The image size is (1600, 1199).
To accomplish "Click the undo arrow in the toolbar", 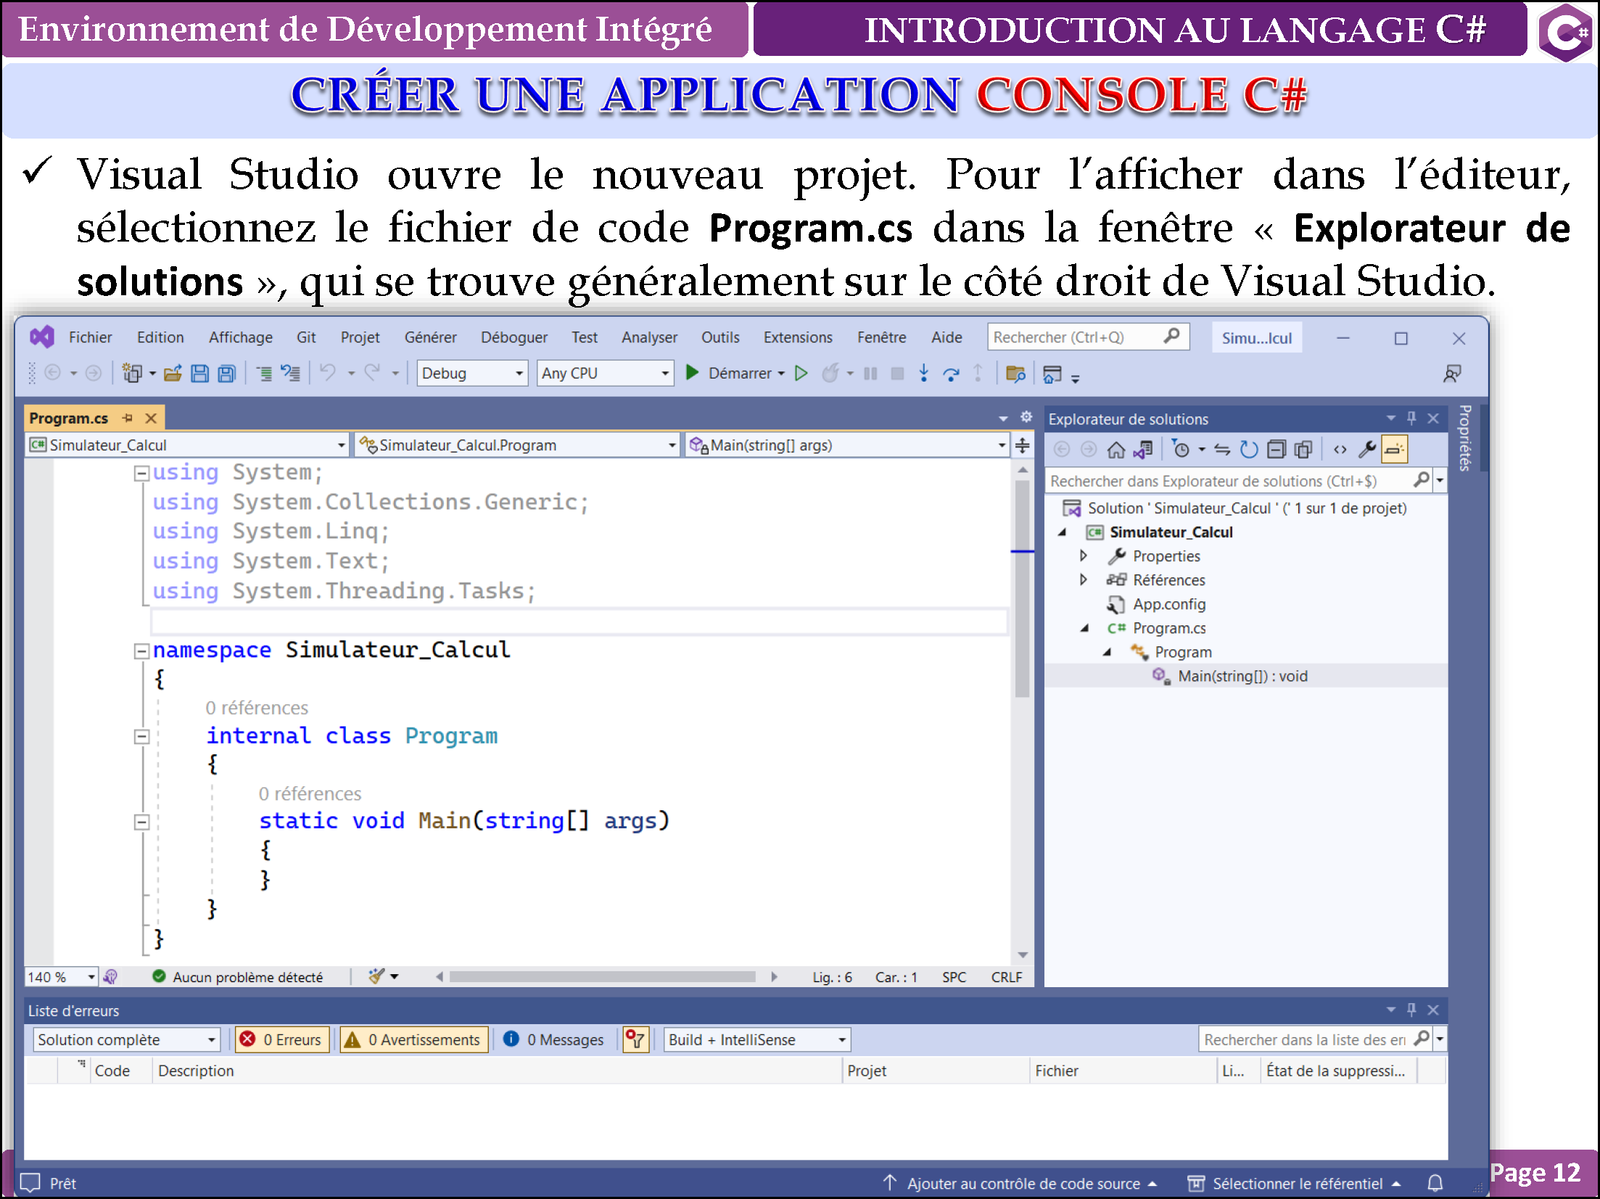I will pos(328,373).
